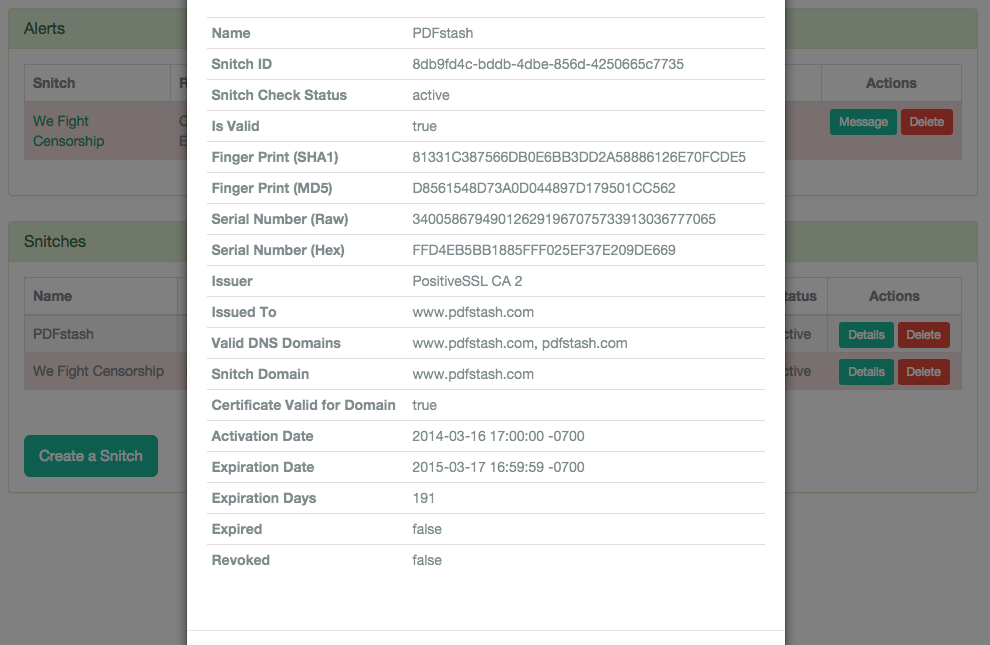Delete the We Fight Censorship snitch
The image size is (990, 645).
(923, 371)
